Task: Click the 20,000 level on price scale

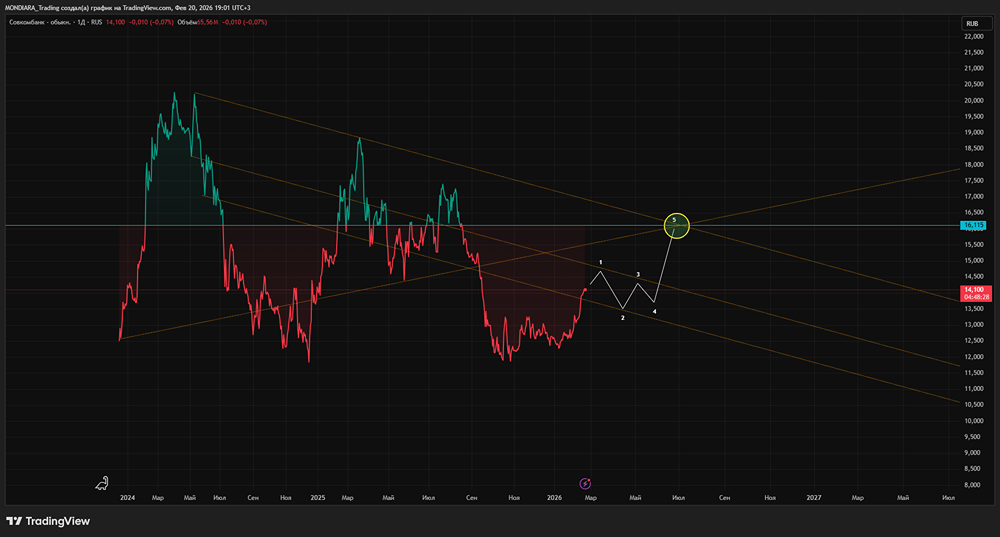Action: click(972, 100)
